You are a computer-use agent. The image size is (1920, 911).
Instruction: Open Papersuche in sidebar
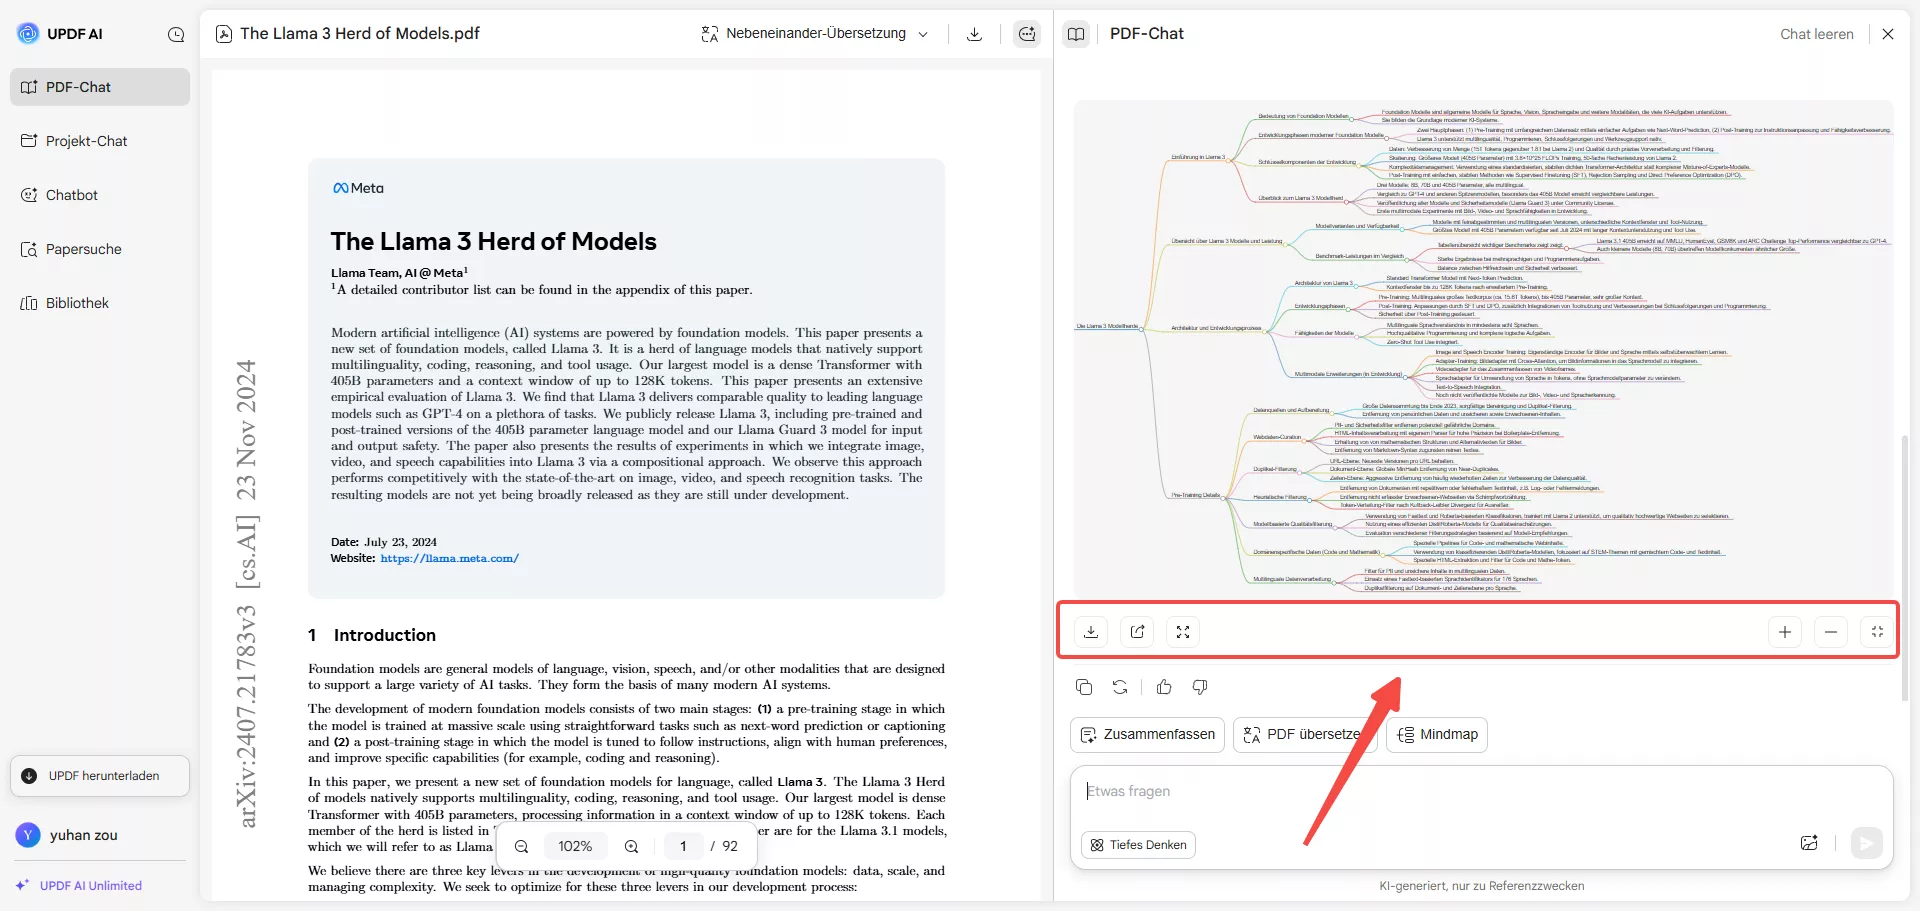click(x=100, y=249)
